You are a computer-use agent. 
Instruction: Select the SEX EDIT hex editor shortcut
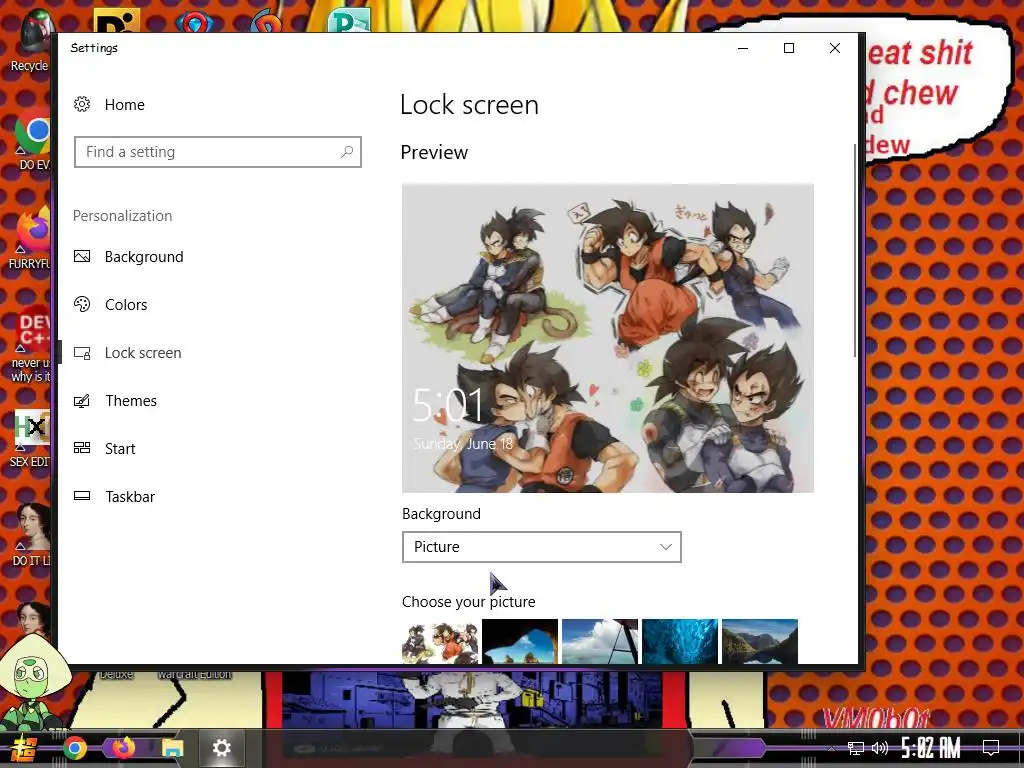tap(30, 438)
